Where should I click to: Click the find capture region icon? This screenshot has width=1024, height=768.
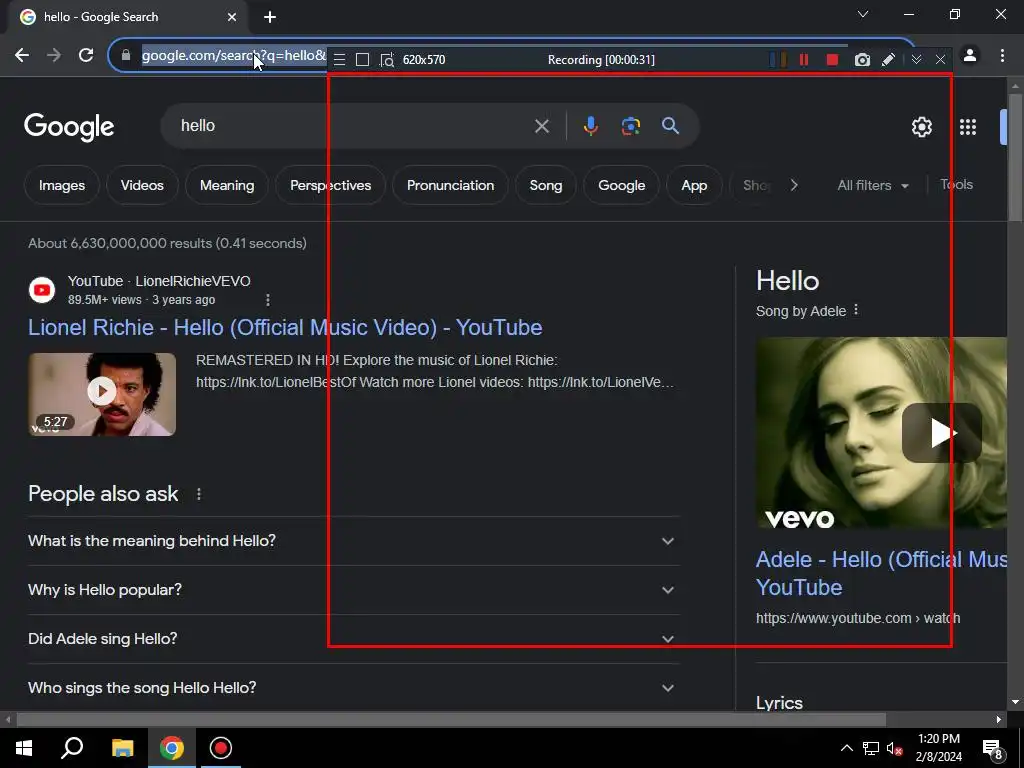pos(387,60)
